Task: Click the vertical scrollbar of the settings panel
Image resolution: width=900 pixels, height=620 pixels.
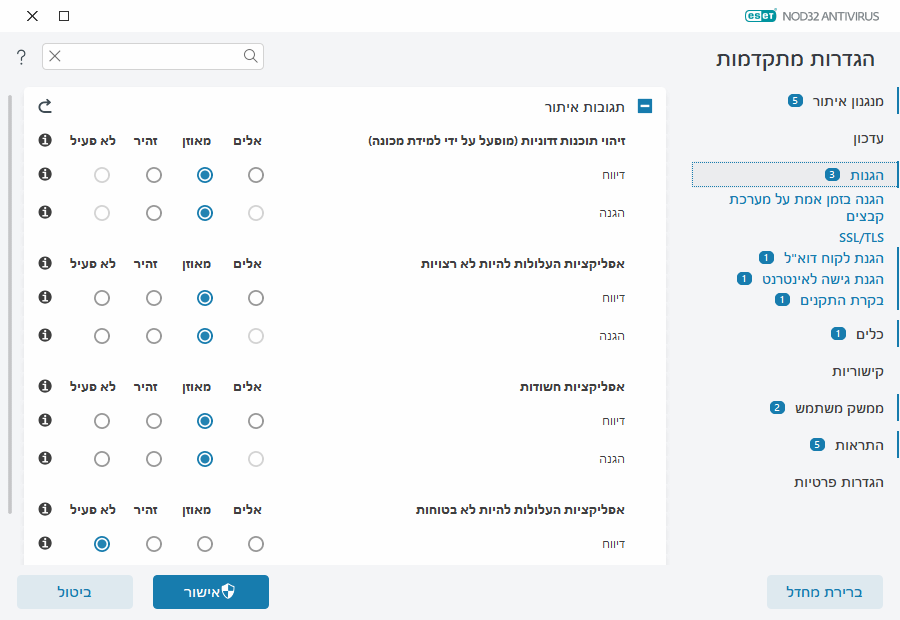Action: point(11,300)
